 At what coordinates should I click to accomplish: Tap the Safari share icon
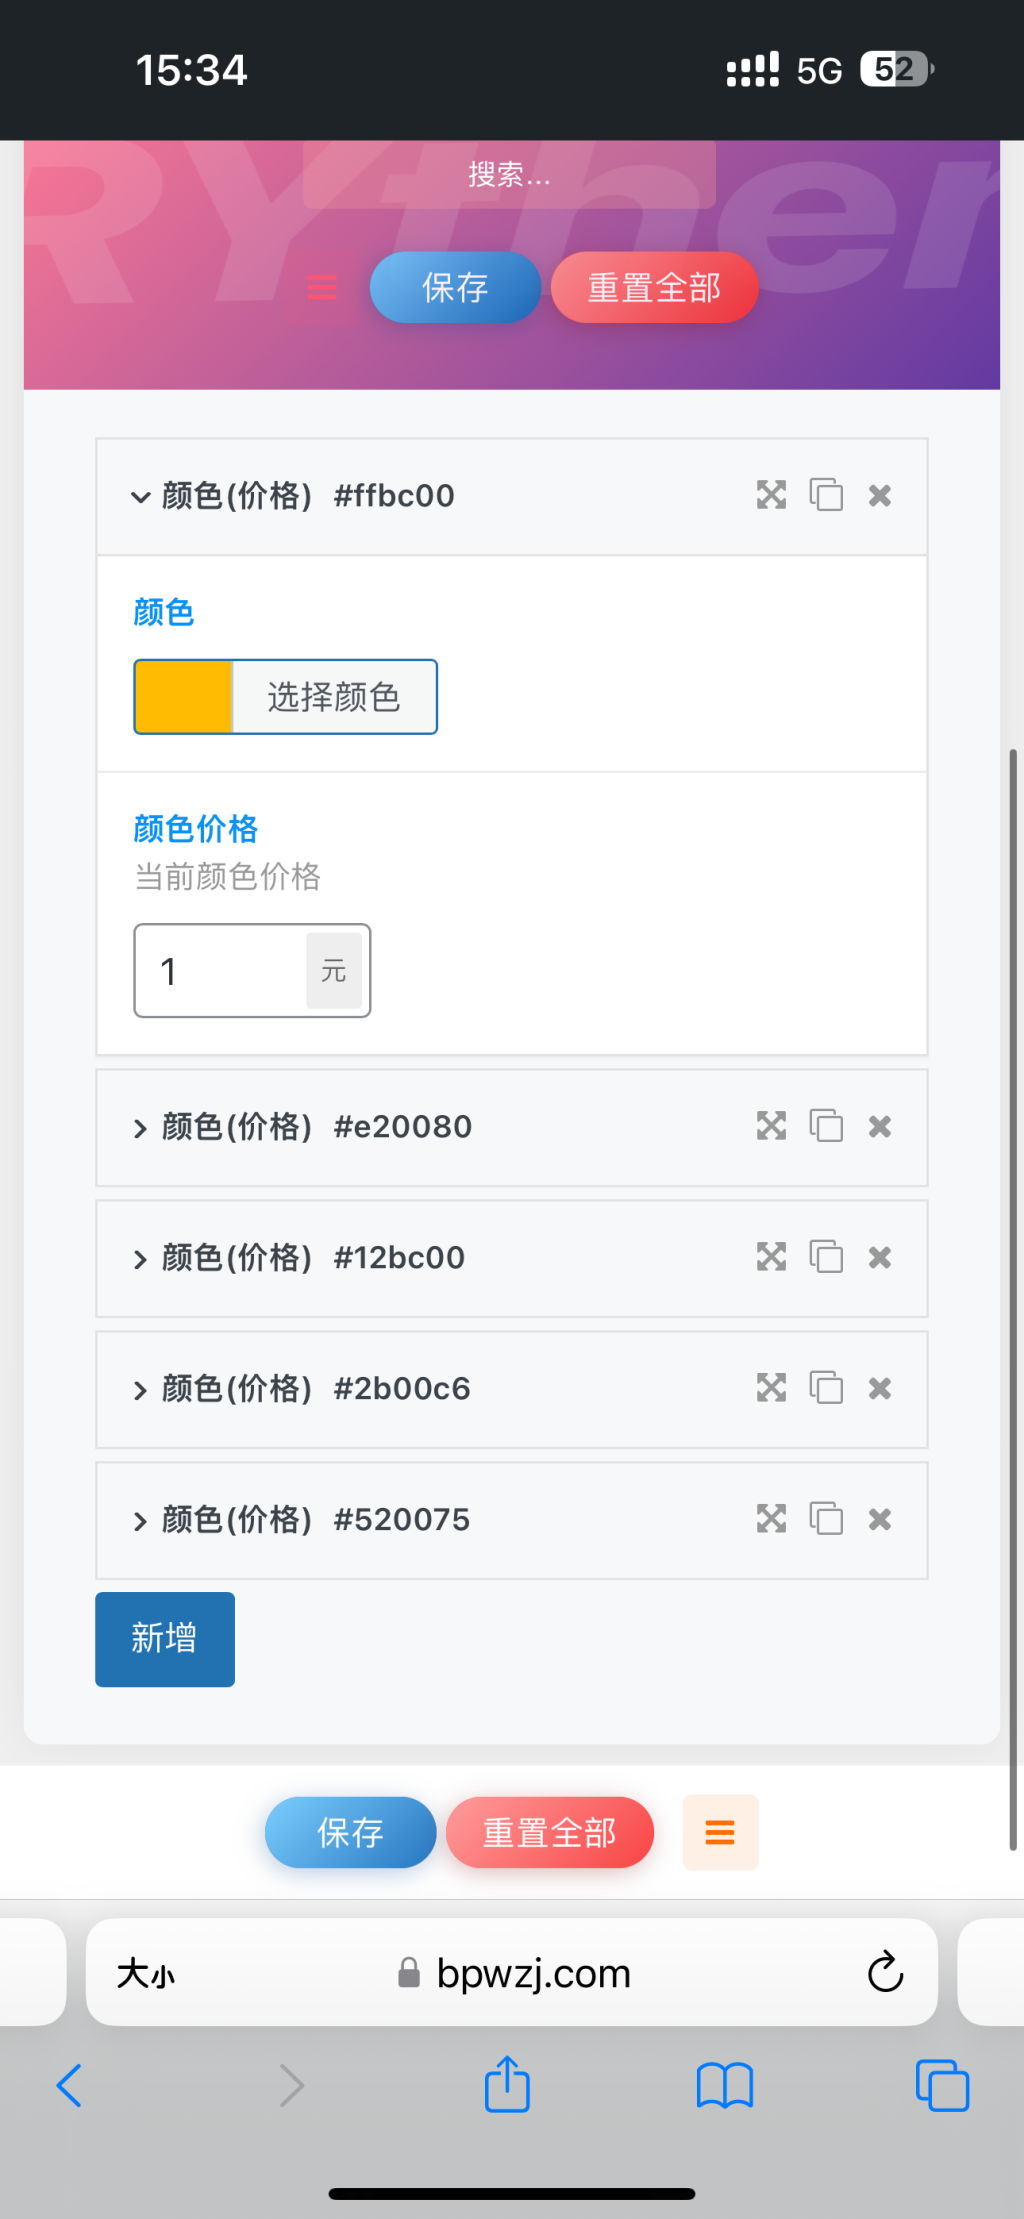pos(507,2085)
